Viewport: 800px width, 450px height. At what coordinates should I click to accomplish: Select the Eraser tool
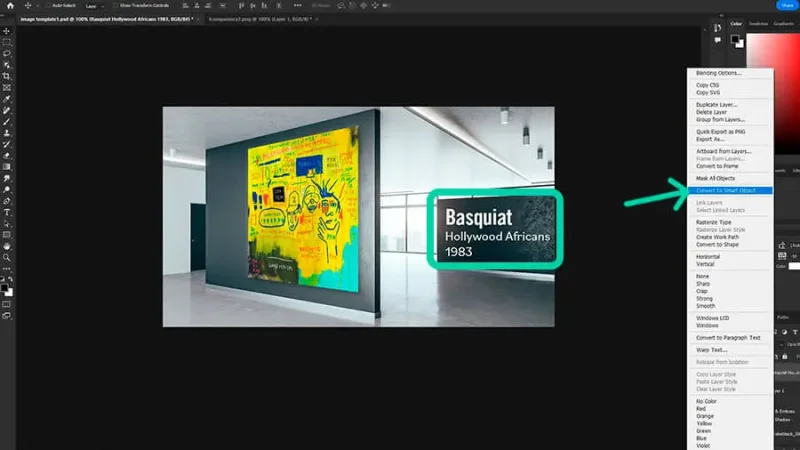click(x=7, y=156)
